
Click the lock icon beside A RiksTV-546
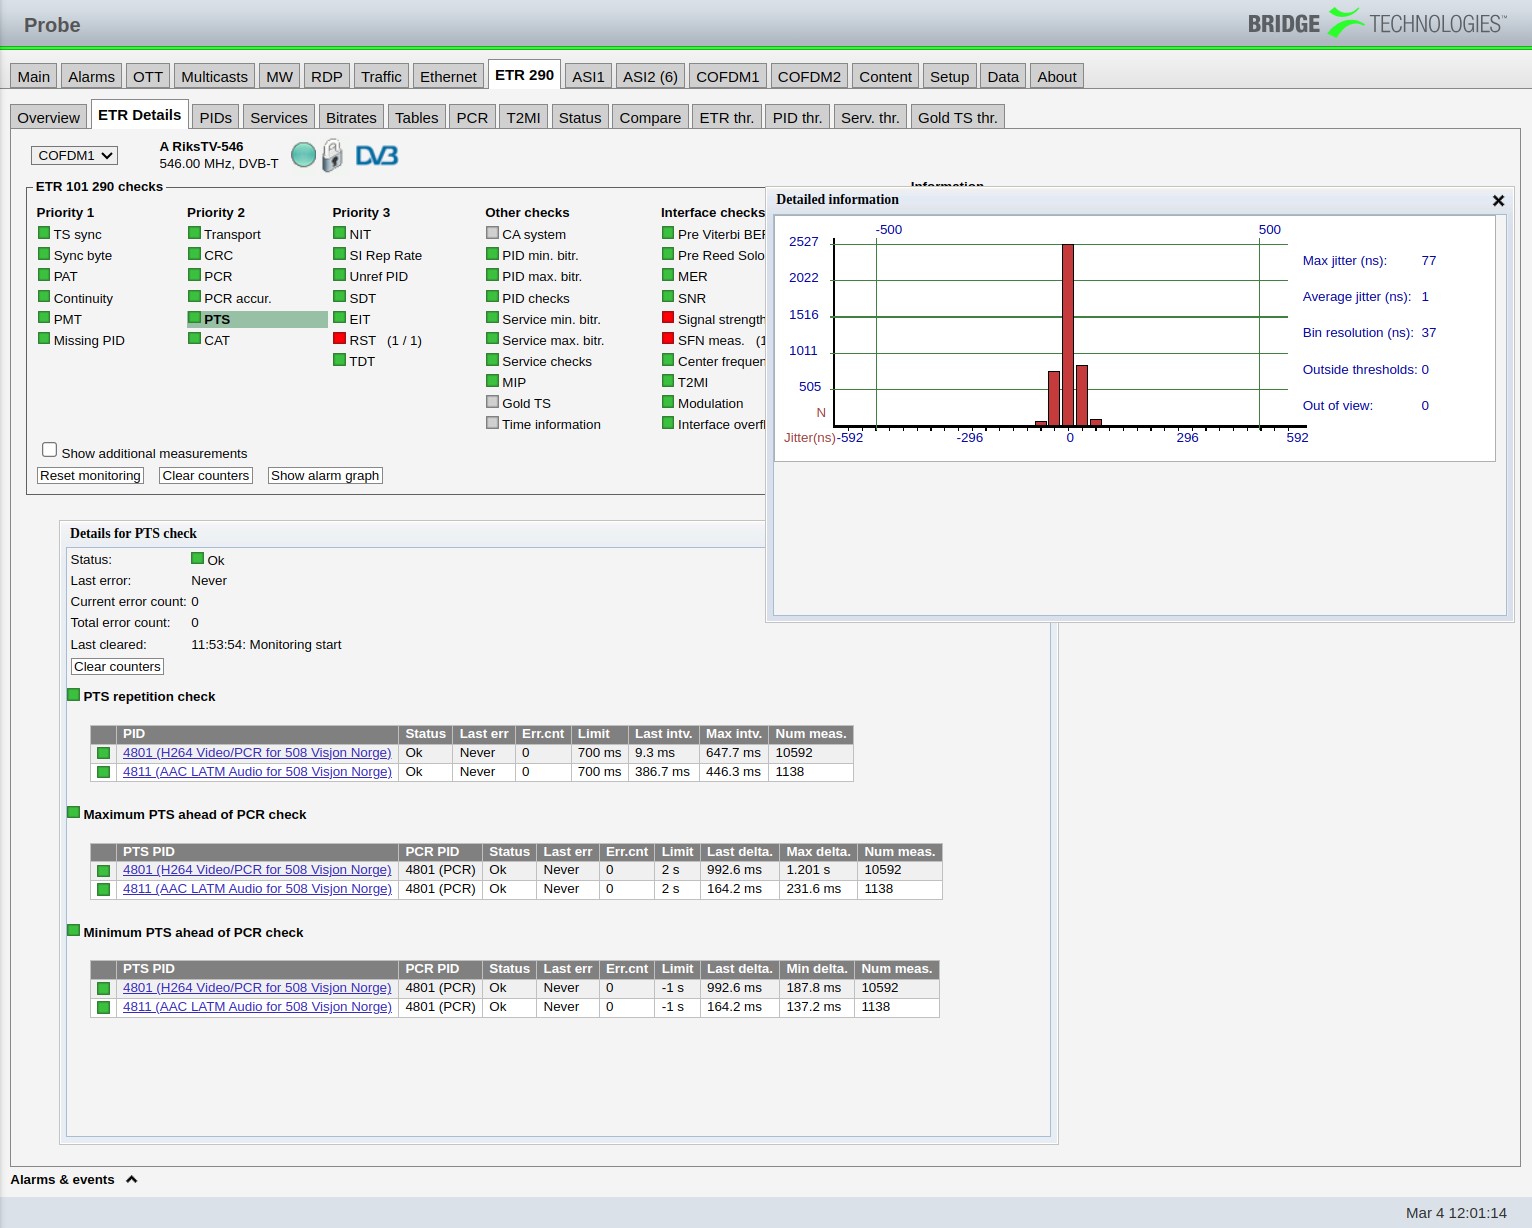click(x=330, y=155)
